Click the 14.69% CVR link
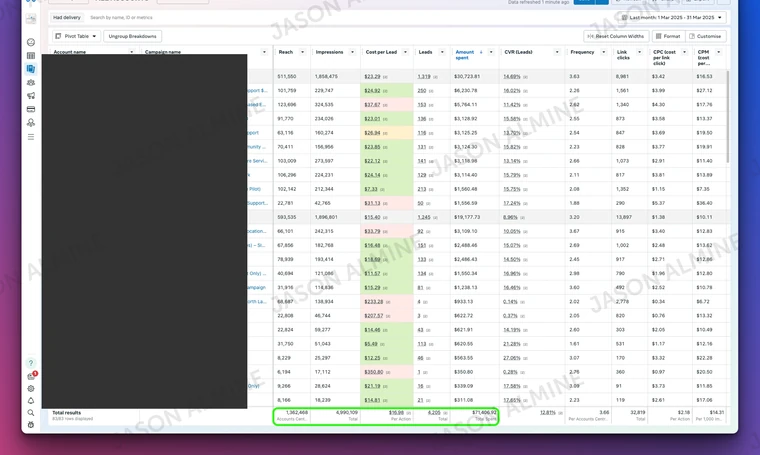This screenshot has width=760, height=455. (x=512, y=77)
